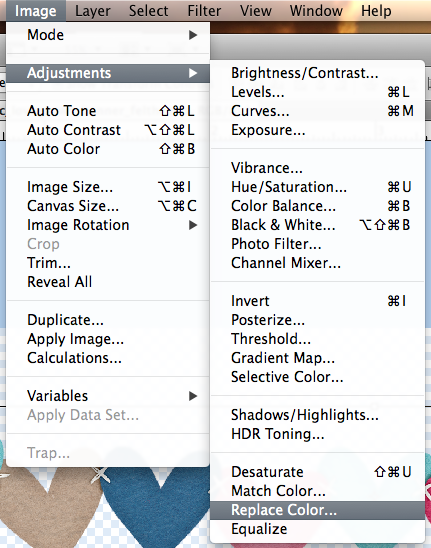431x548 pixels.
Task: Expand the Mode submenu
Action: coord(108,35)
